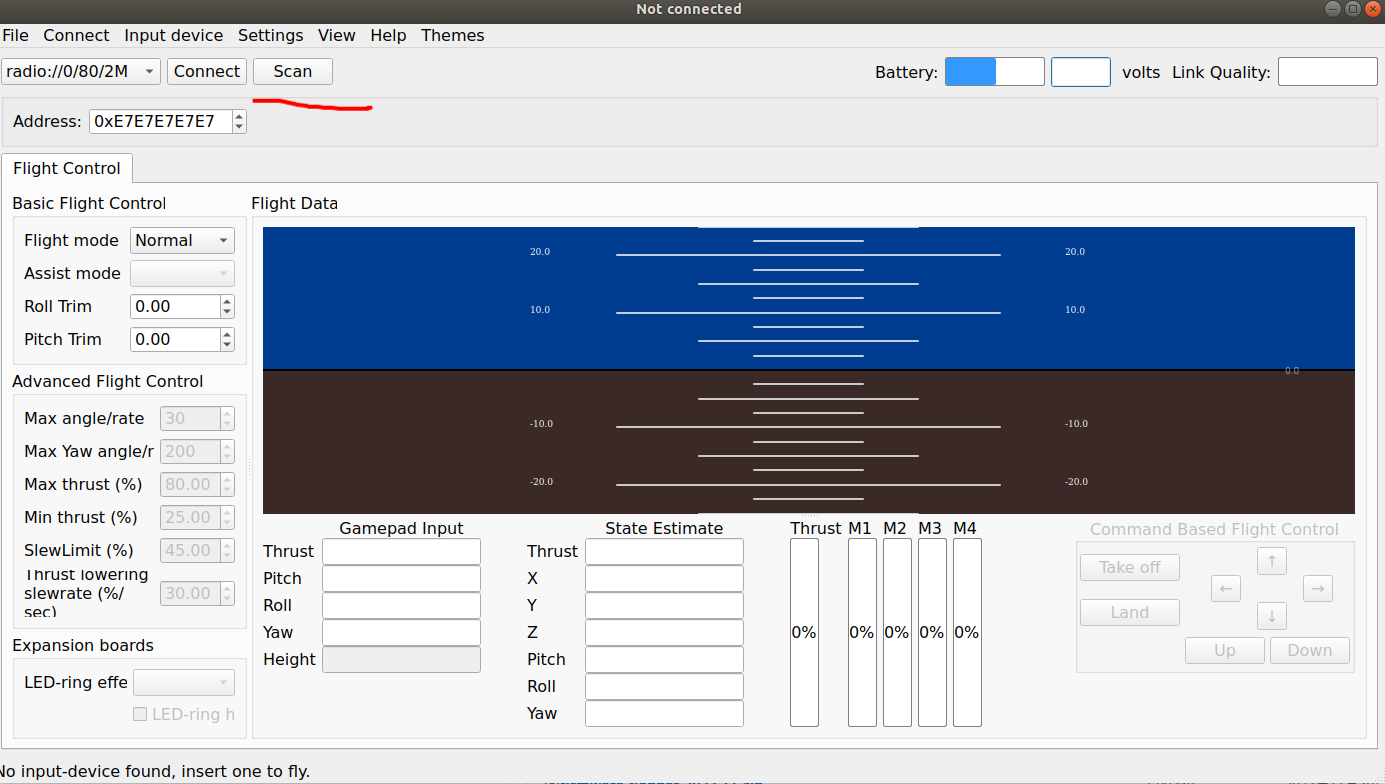
Task: Open the Connect menu
Action: click(76, 35)
